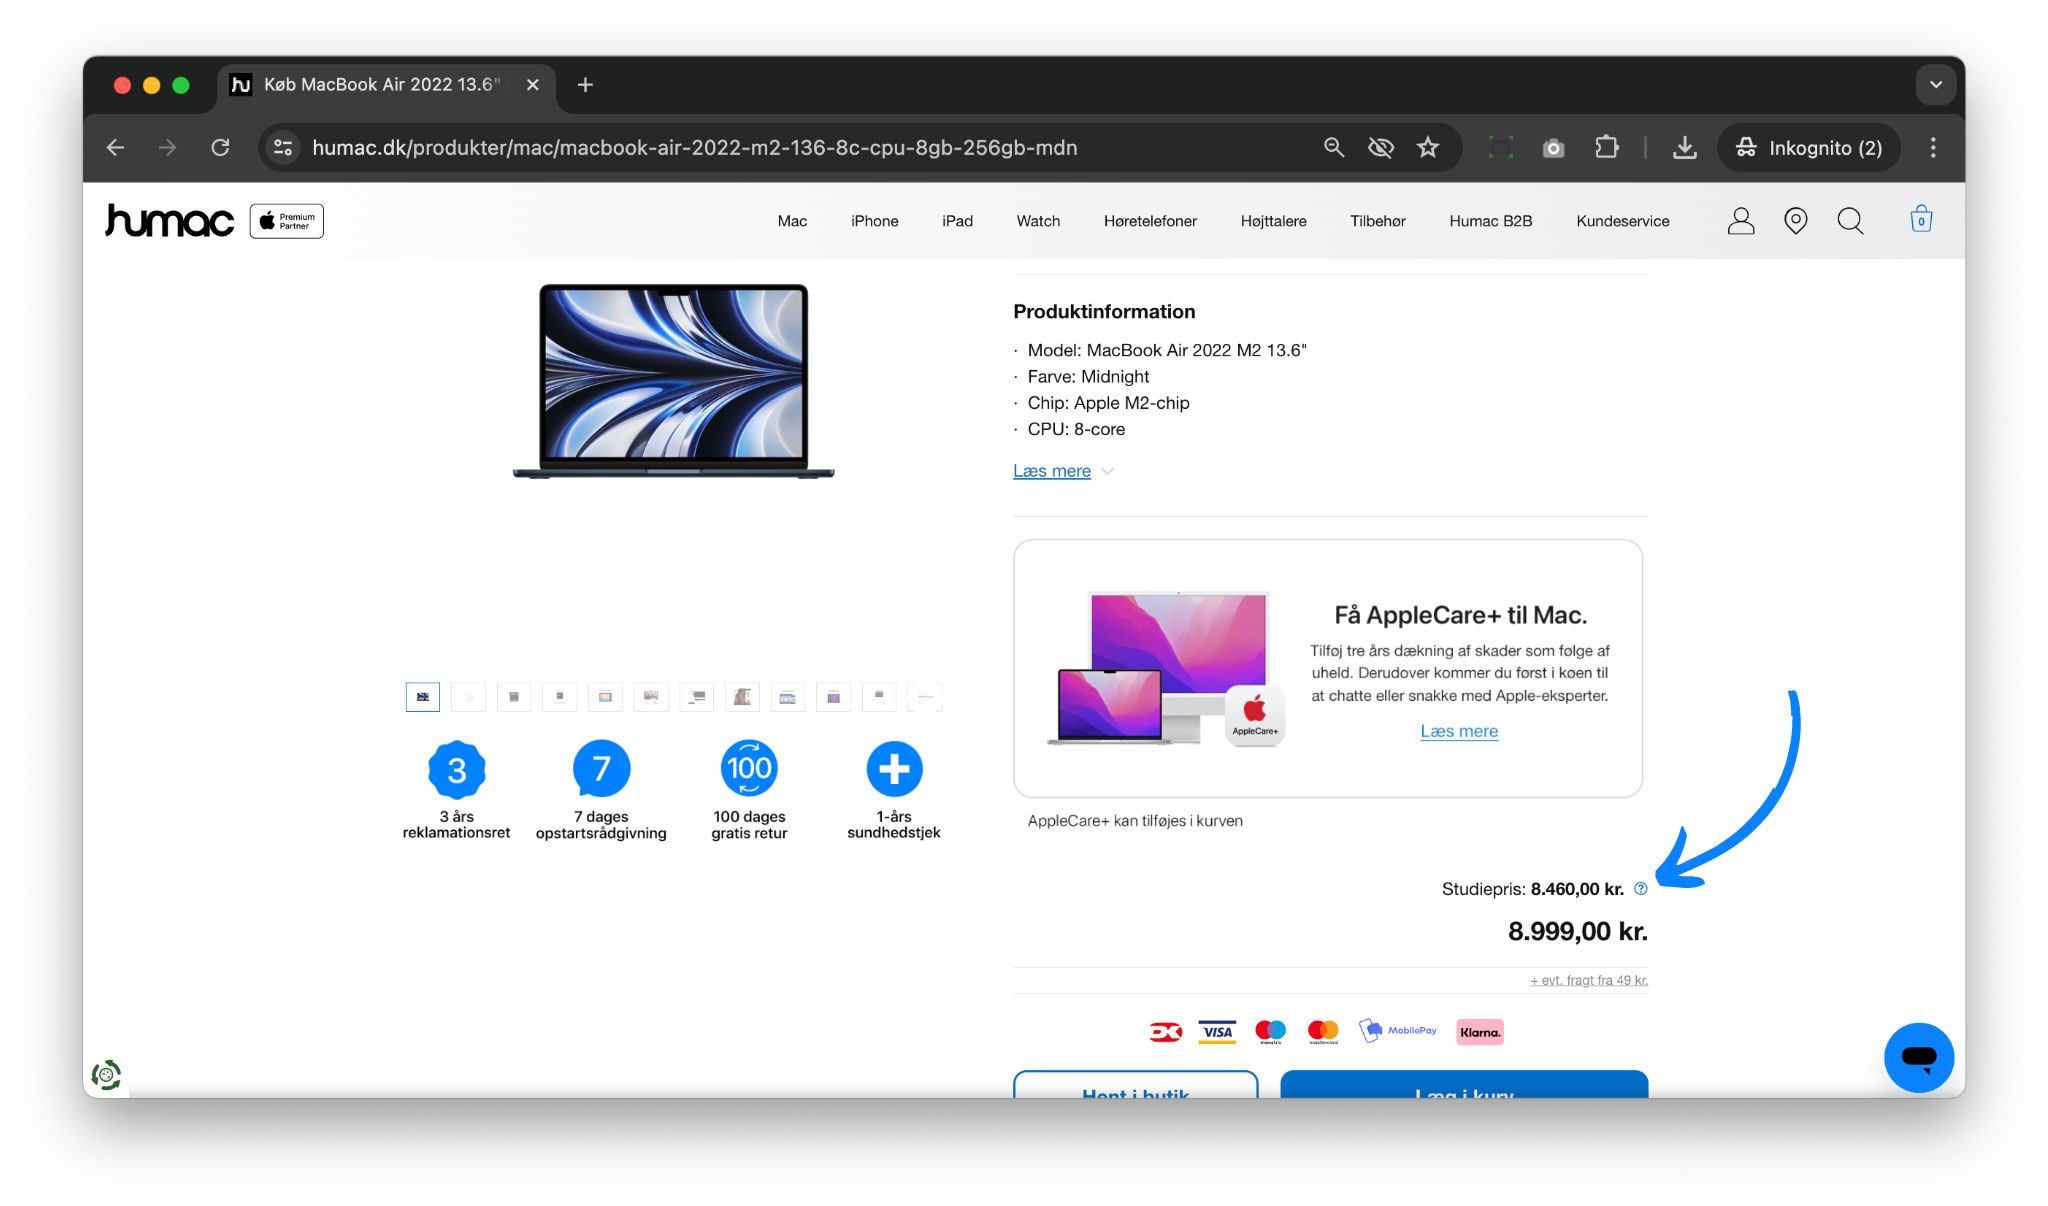Open the user account icon
Viewport: 2048px width, 1206px height.
click(1741, 221)
